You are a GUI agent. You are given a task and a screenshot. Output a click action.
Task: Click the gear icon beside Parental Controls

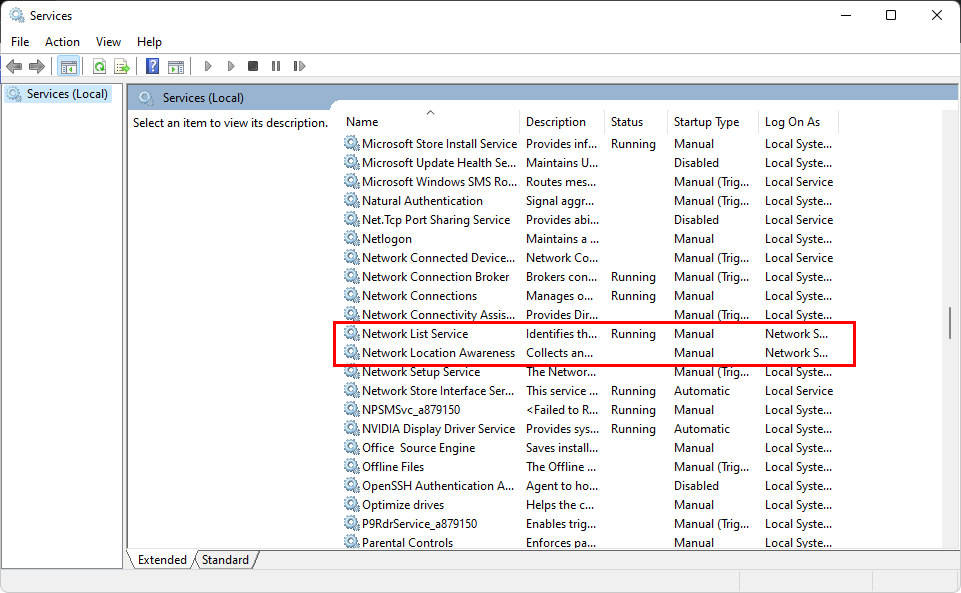pos(351,542)
